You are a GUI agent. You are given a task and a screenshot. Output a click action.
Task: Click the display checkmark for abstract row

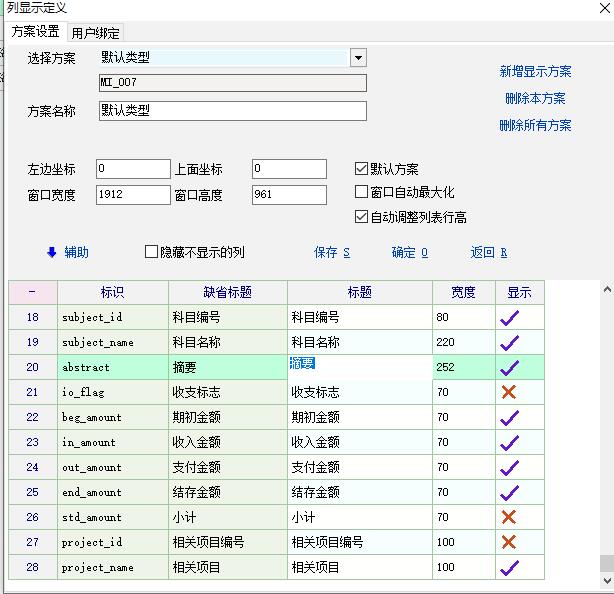click(x=509, y=367)
